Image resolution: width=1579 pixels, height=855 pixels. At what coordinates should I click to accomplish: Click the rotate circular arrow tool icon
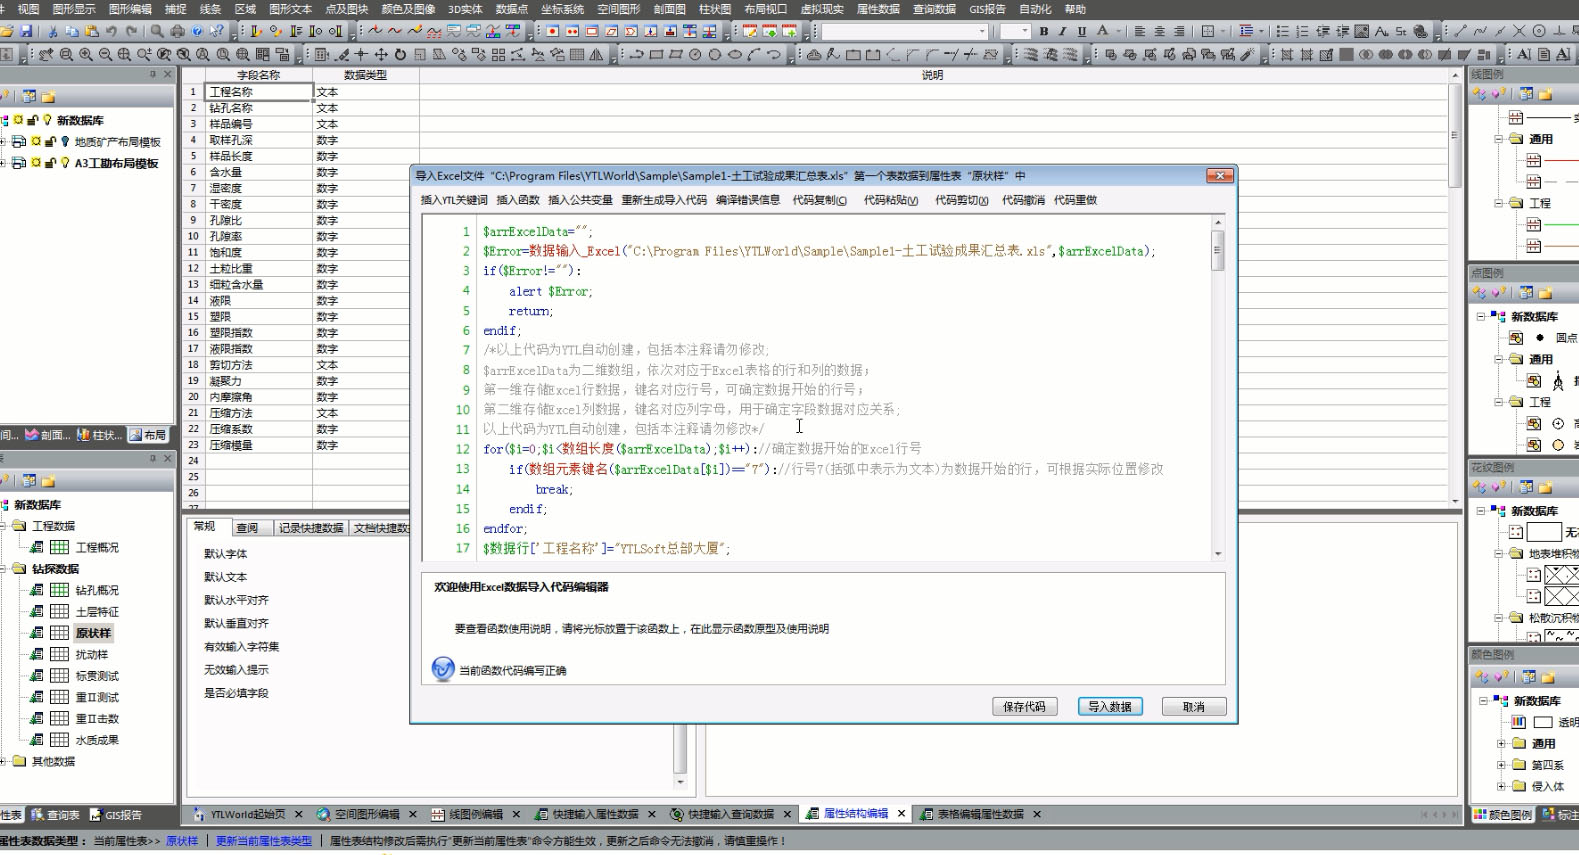tap(400, 54)
